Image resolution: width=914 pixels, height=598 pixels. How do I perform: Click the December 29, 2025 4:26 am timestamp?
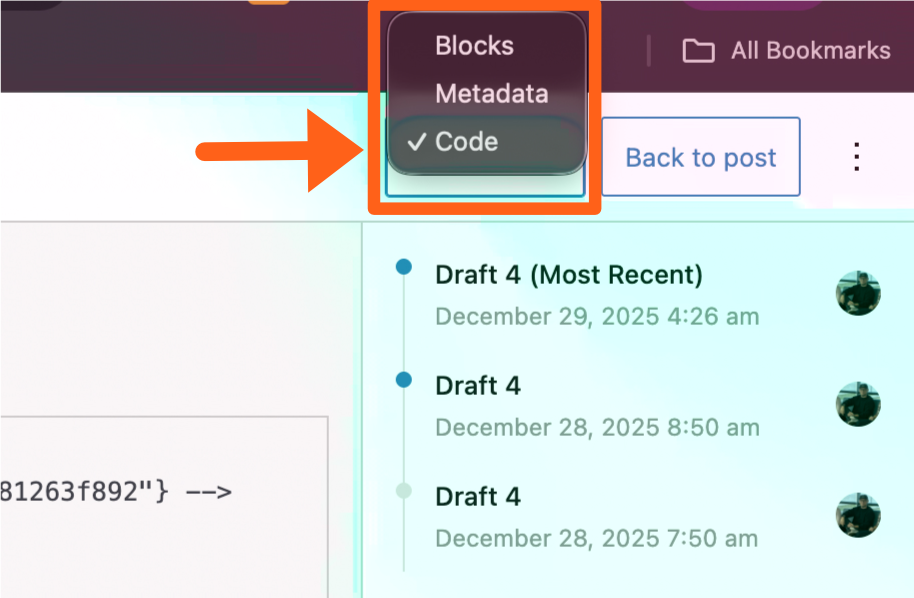597,317
